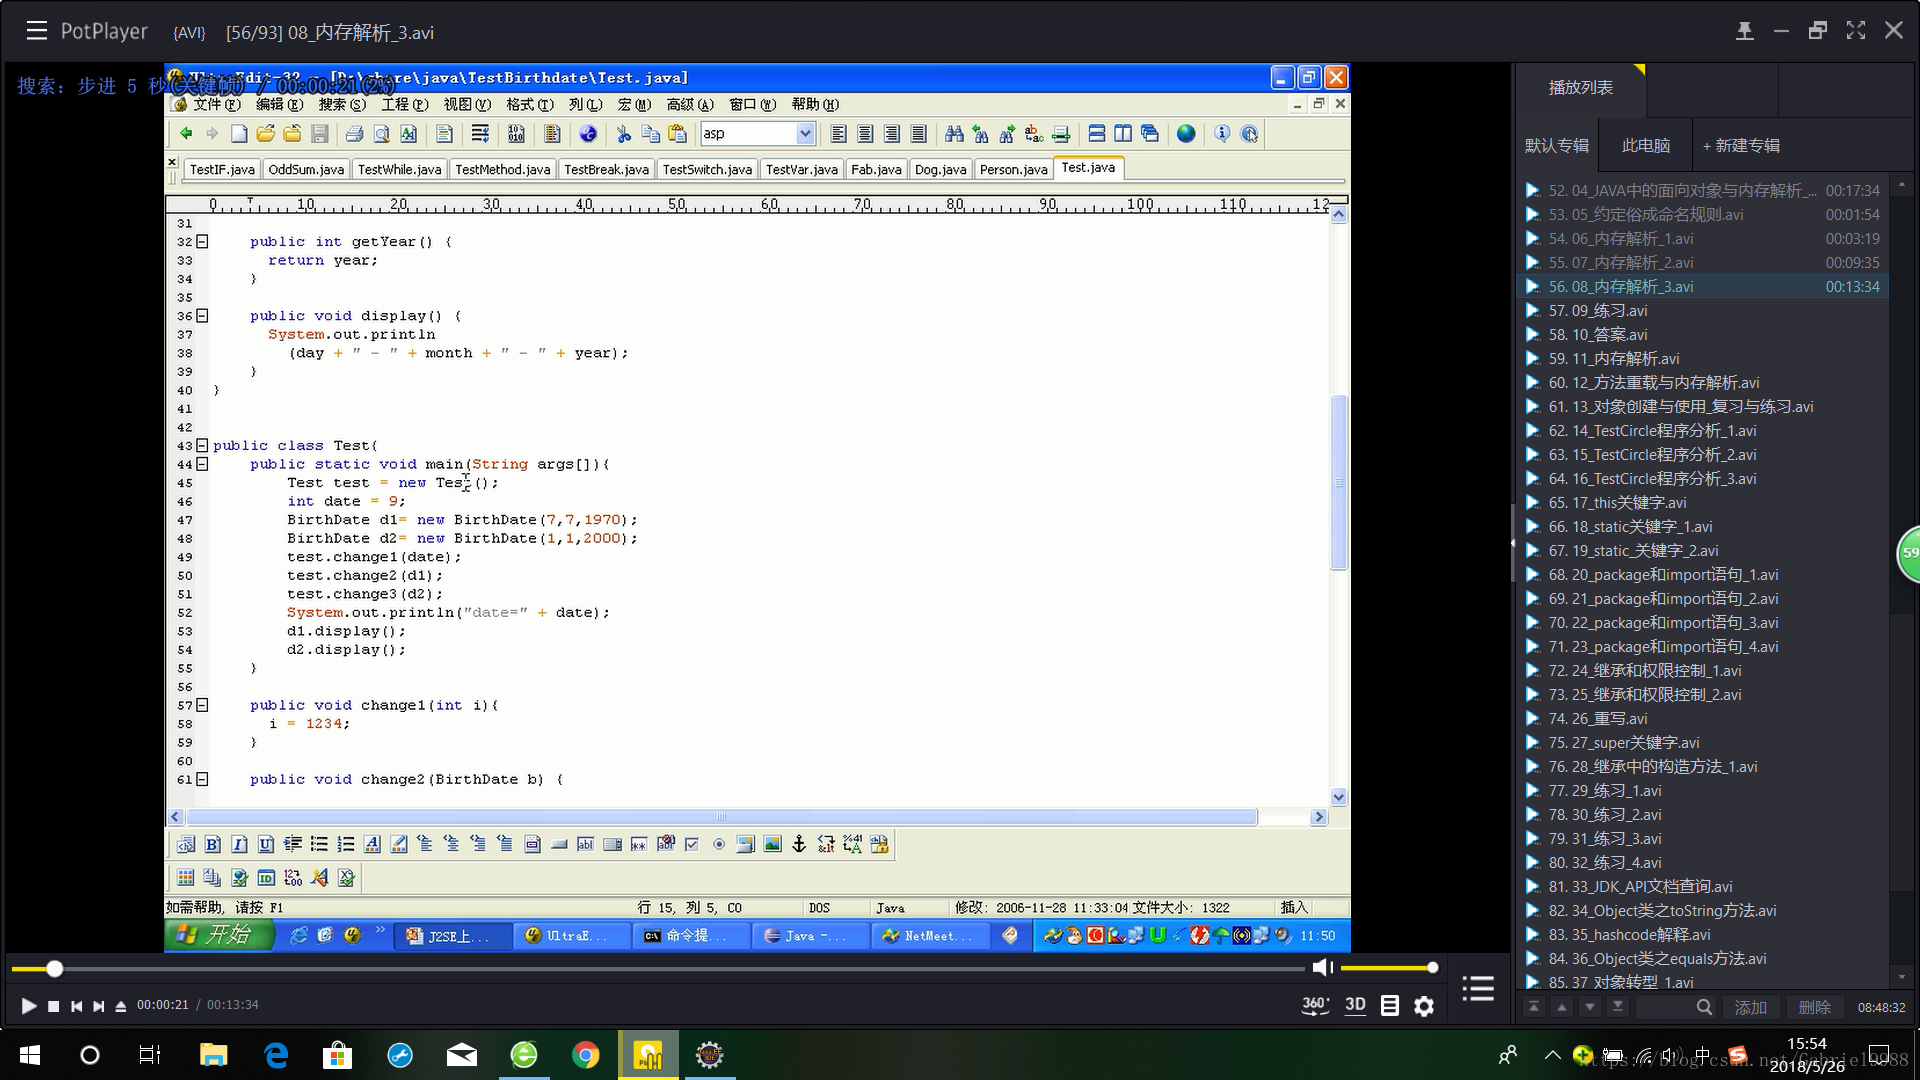Open PotPlayer settings gear
This screenshot has height=1080, width=1920.
[x=1424, y=1006]
